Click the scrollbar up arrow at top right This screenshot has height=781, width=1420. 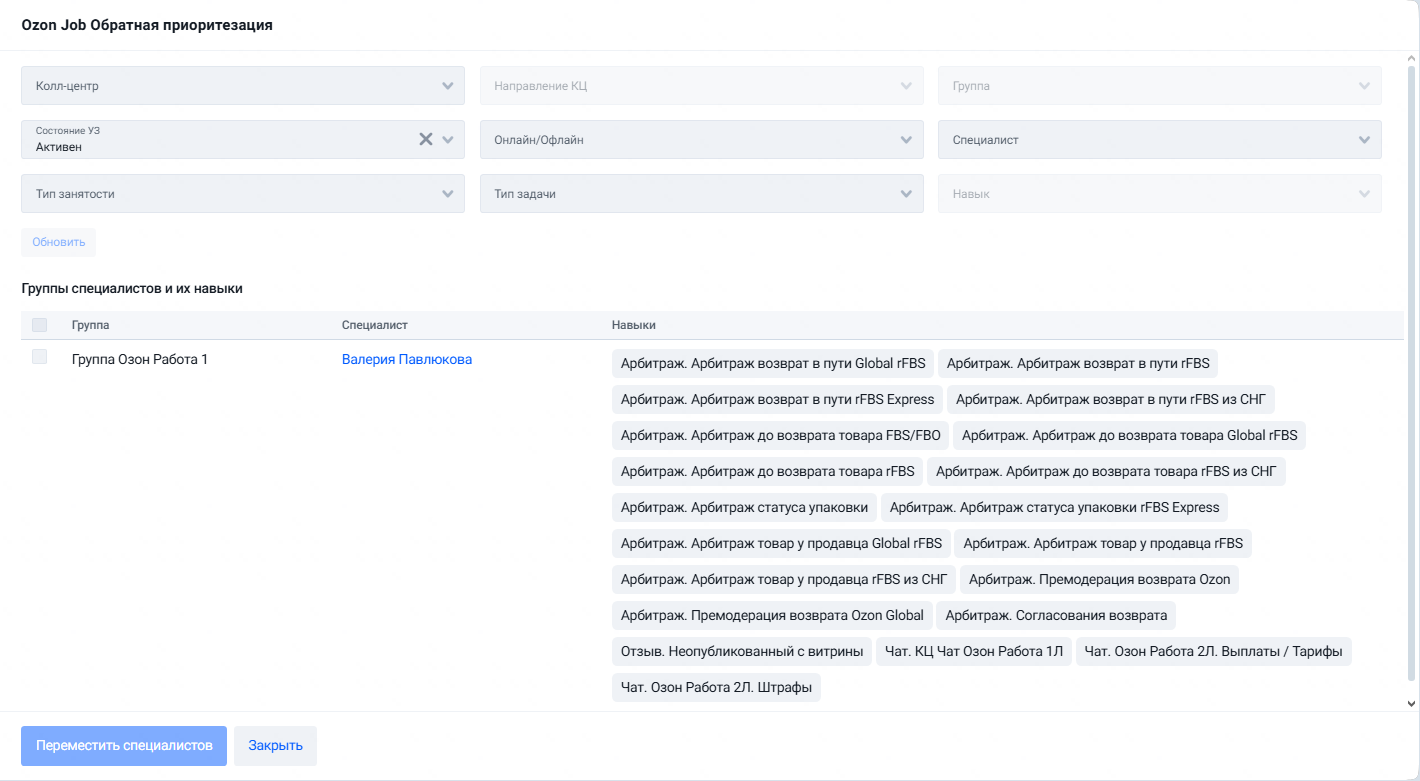[1410, 59]
